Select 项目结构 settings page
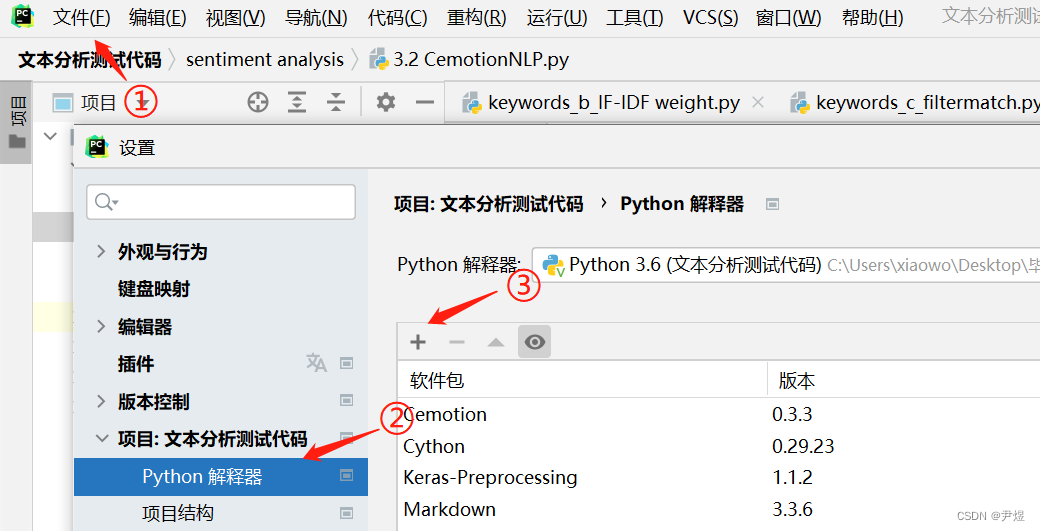Screen dimensions: 1040x531 click(x=178, y=513)
